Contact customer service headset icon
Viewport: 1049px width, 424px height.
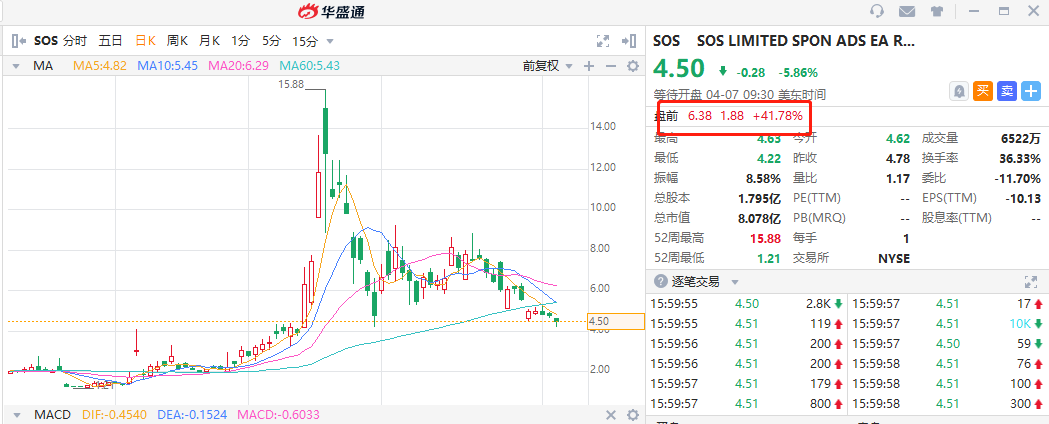877,11
